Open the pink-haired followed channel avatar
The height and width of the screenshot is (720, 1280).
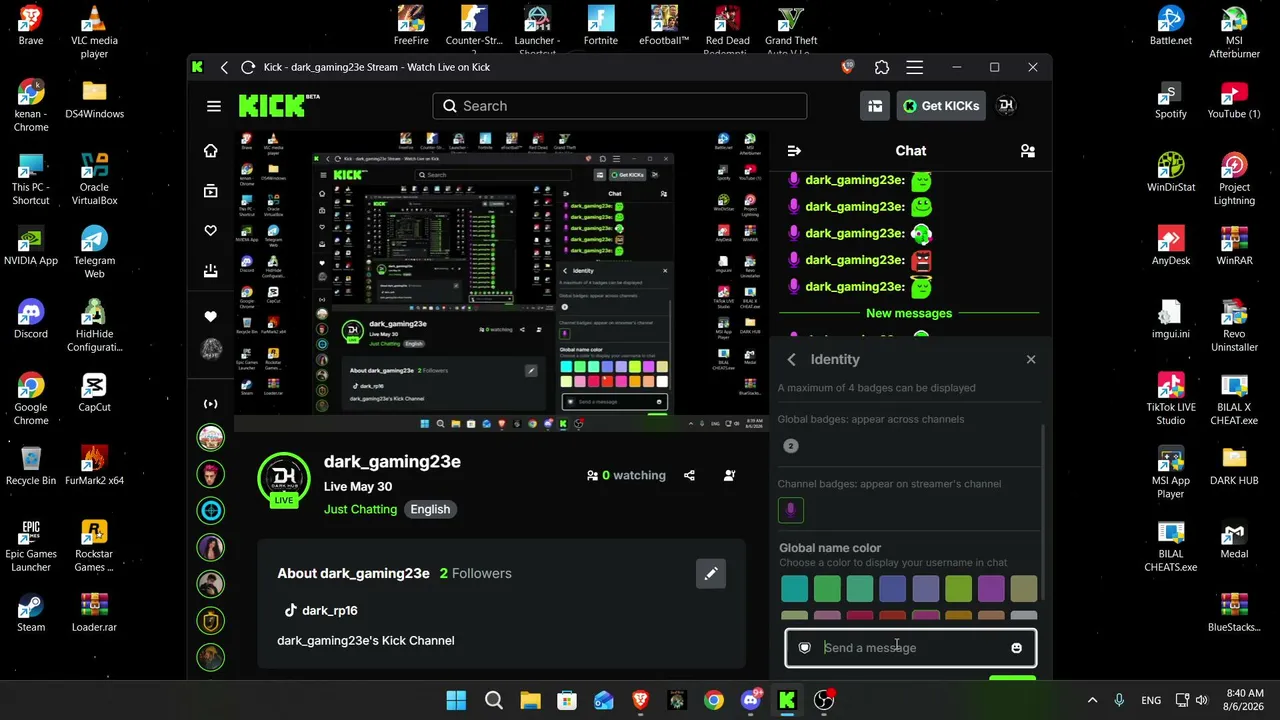pyautogui.click(x=210, y=474)
